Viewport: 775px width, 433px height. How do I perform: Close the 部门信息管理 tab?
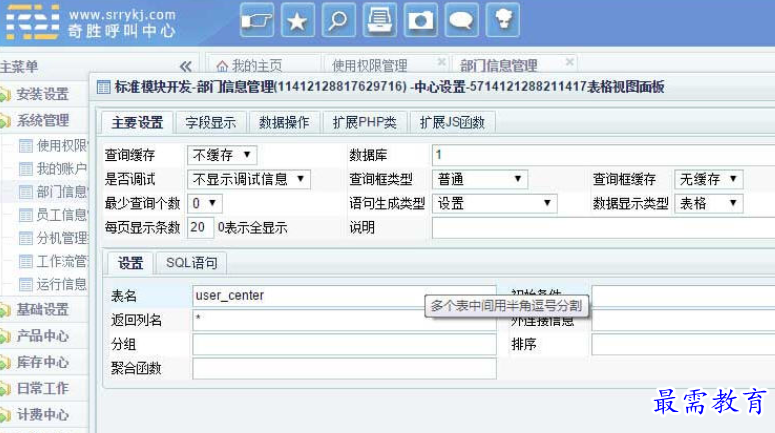point(569,62)
